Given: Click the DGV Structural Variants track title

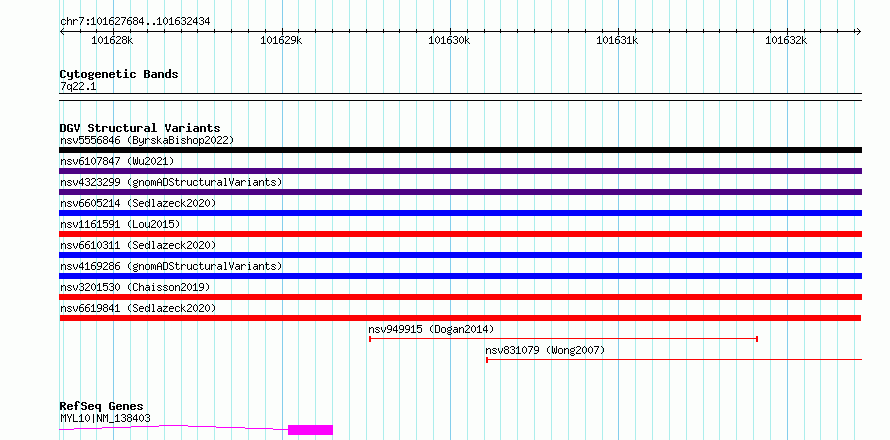Looking at the screenshot, I should (x=140, y=128).
